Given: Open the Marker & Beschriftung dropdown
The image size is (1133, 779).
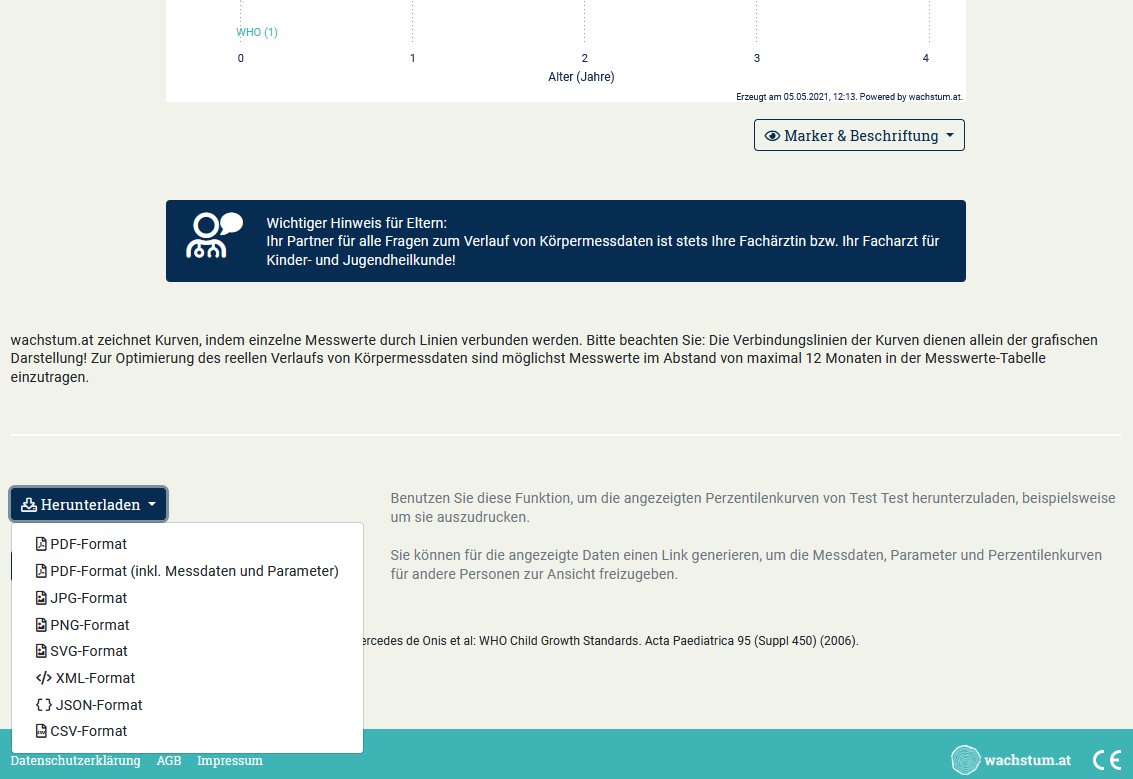Looking at the screenshot, I should point(858,135).
